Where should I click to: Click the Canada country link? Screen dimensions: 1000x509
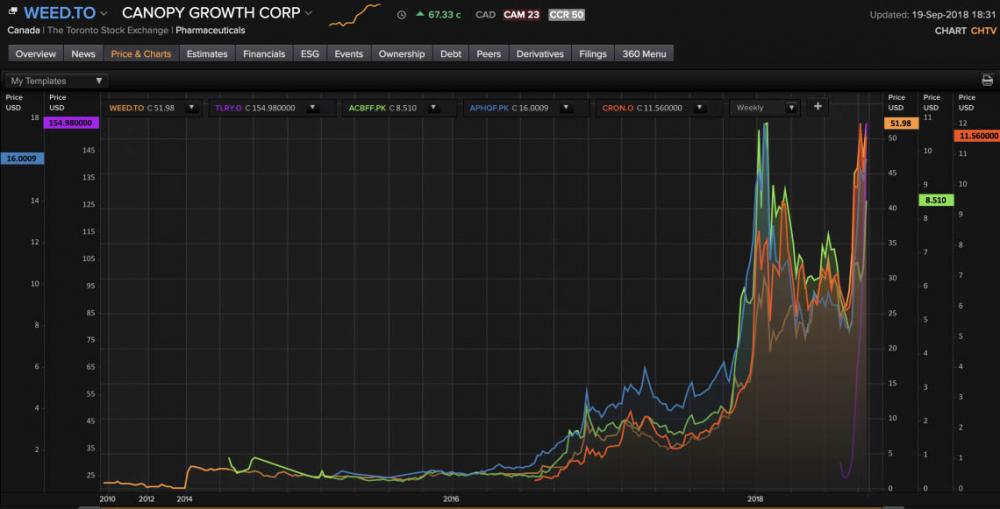24,30
